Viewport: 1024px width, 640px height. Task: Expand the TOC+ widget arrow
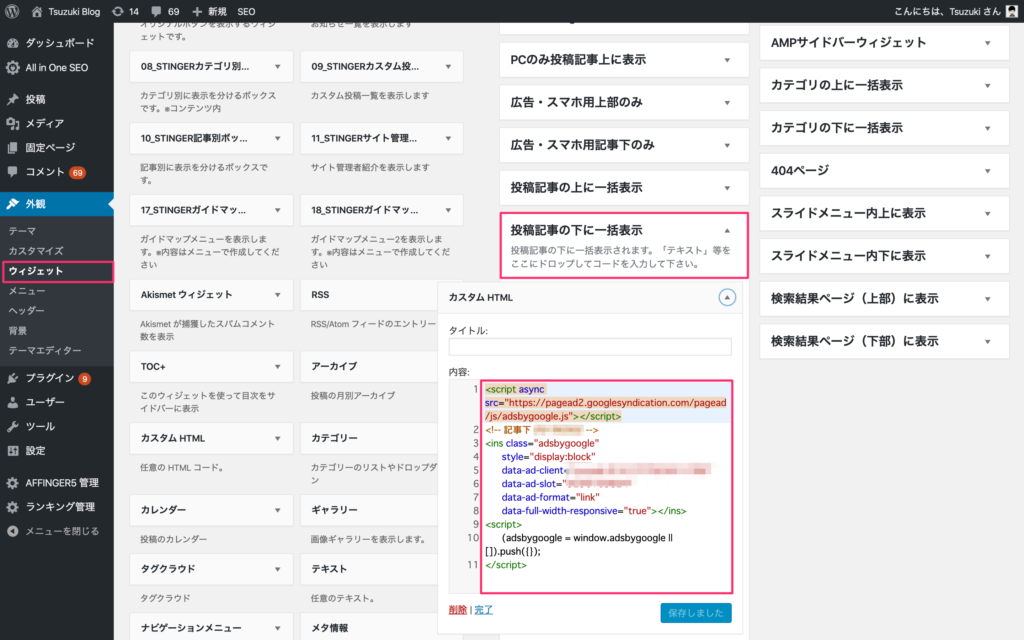click(x=278, y=367)
